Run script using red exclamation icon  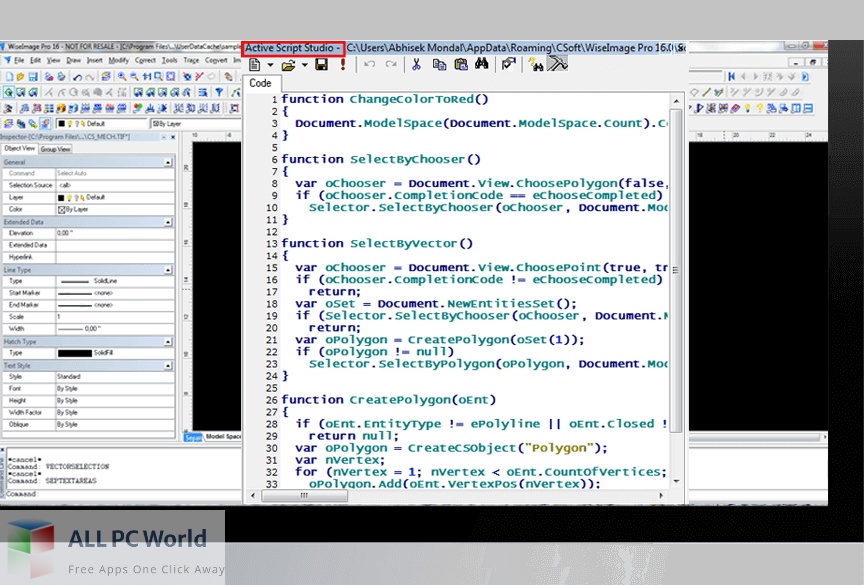pos(343,65)
